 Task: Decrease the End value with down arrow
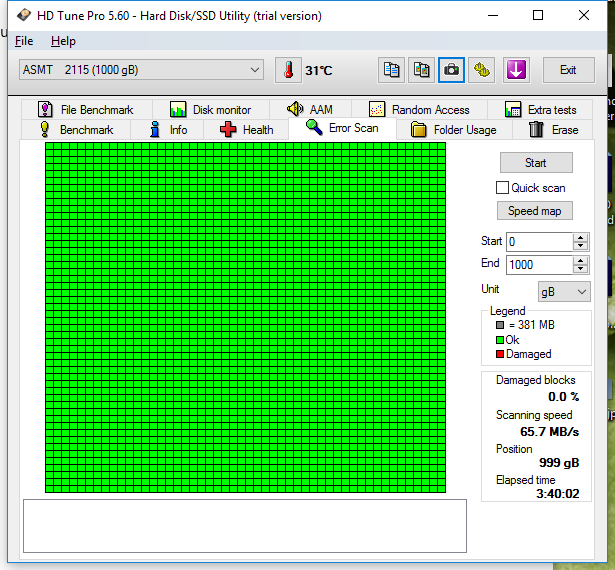(581, 269)
